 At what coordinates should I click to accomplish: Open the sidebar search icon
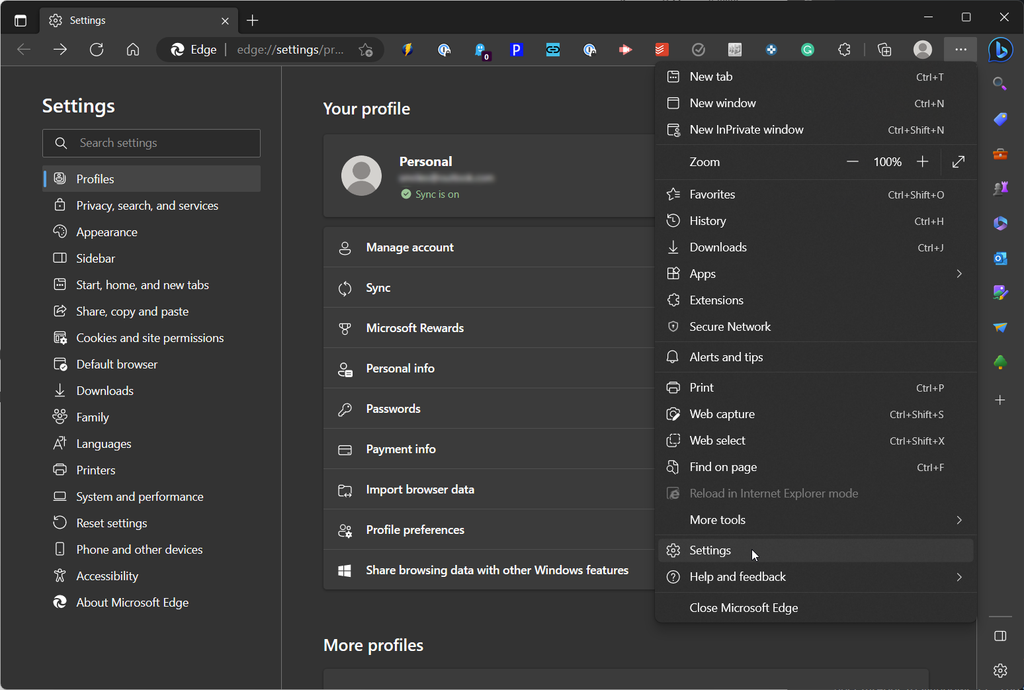point(1001,83)
